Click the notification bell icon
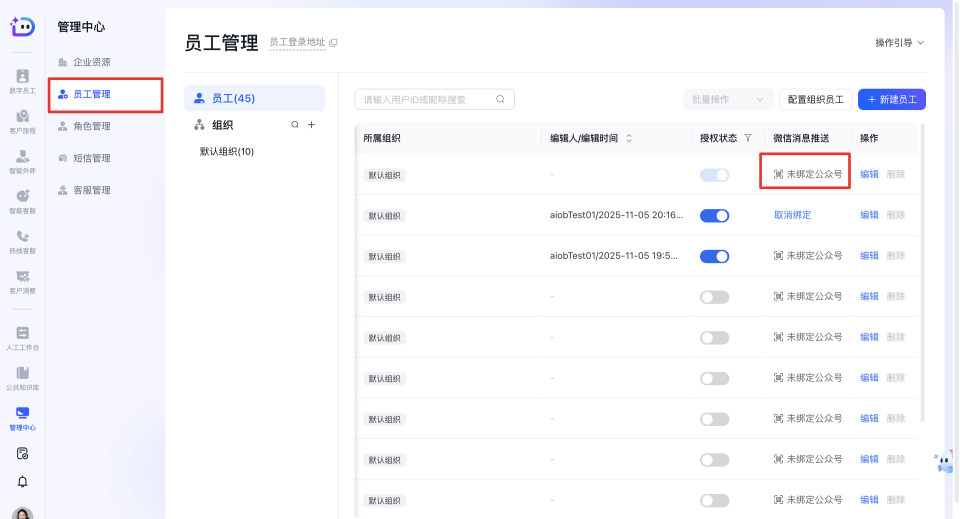This screenshot has width=960, height=519. coord(22,481)
